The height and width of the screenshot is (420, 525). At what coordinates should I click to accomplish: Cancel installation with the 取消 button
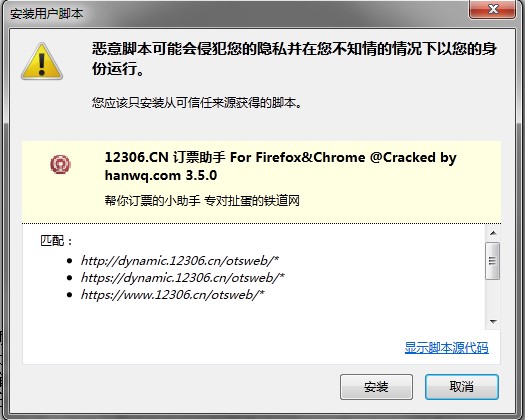click(462, 387)
